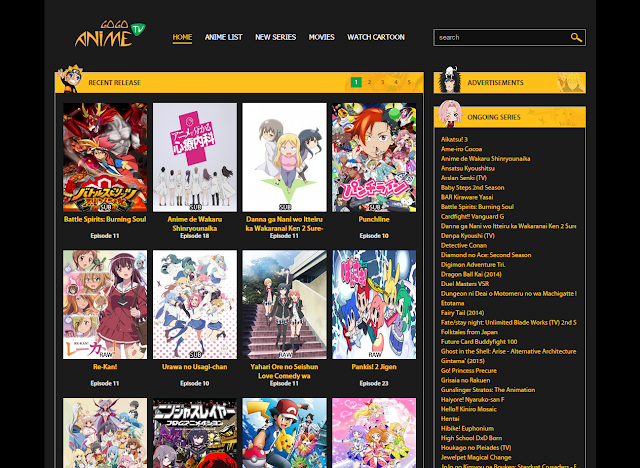Open the Watch Cartoon menu item

pos(376,37)
